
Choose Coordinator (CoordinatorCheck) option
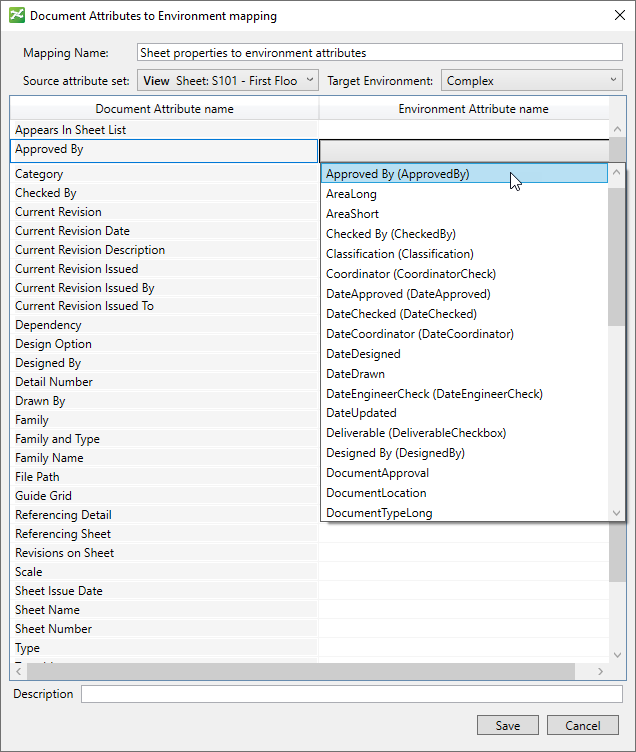point(464,274)
